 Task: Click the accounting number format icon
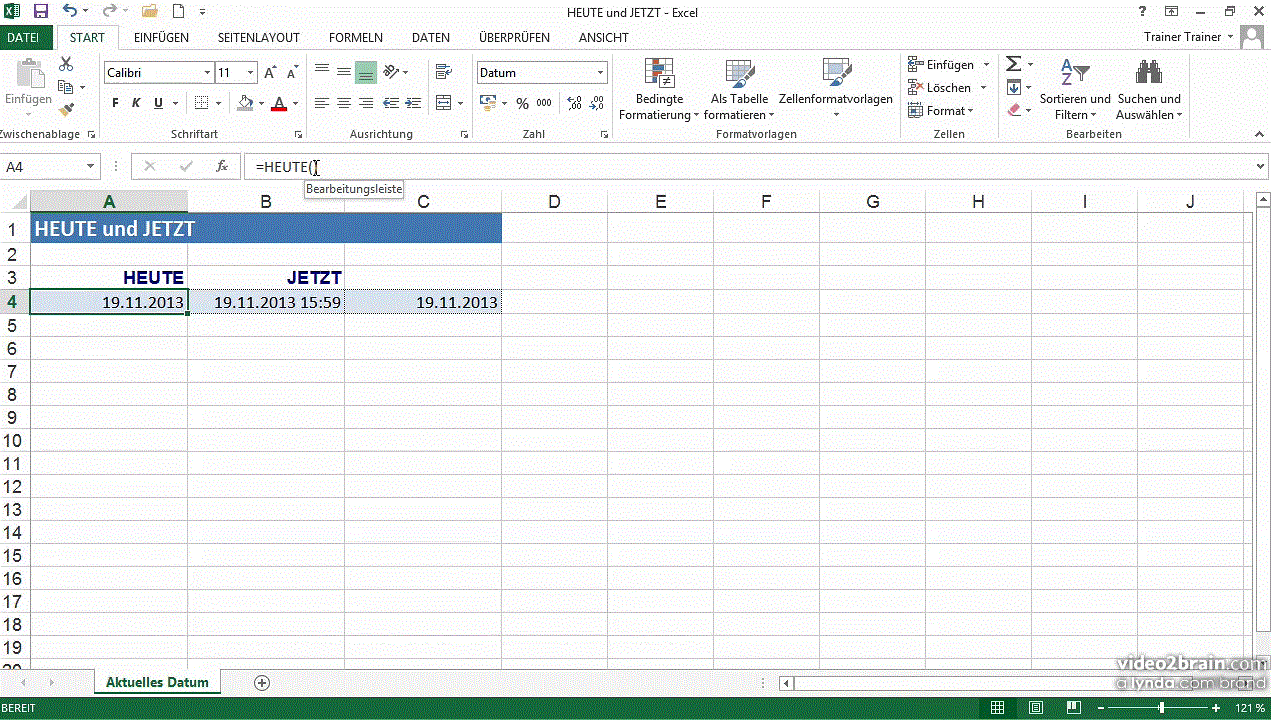[x=487, y=103]
